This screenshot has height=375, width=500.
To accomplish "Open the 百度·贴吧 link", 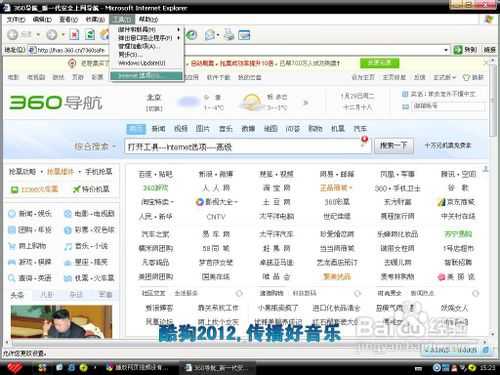I will [x=156, y=174].
